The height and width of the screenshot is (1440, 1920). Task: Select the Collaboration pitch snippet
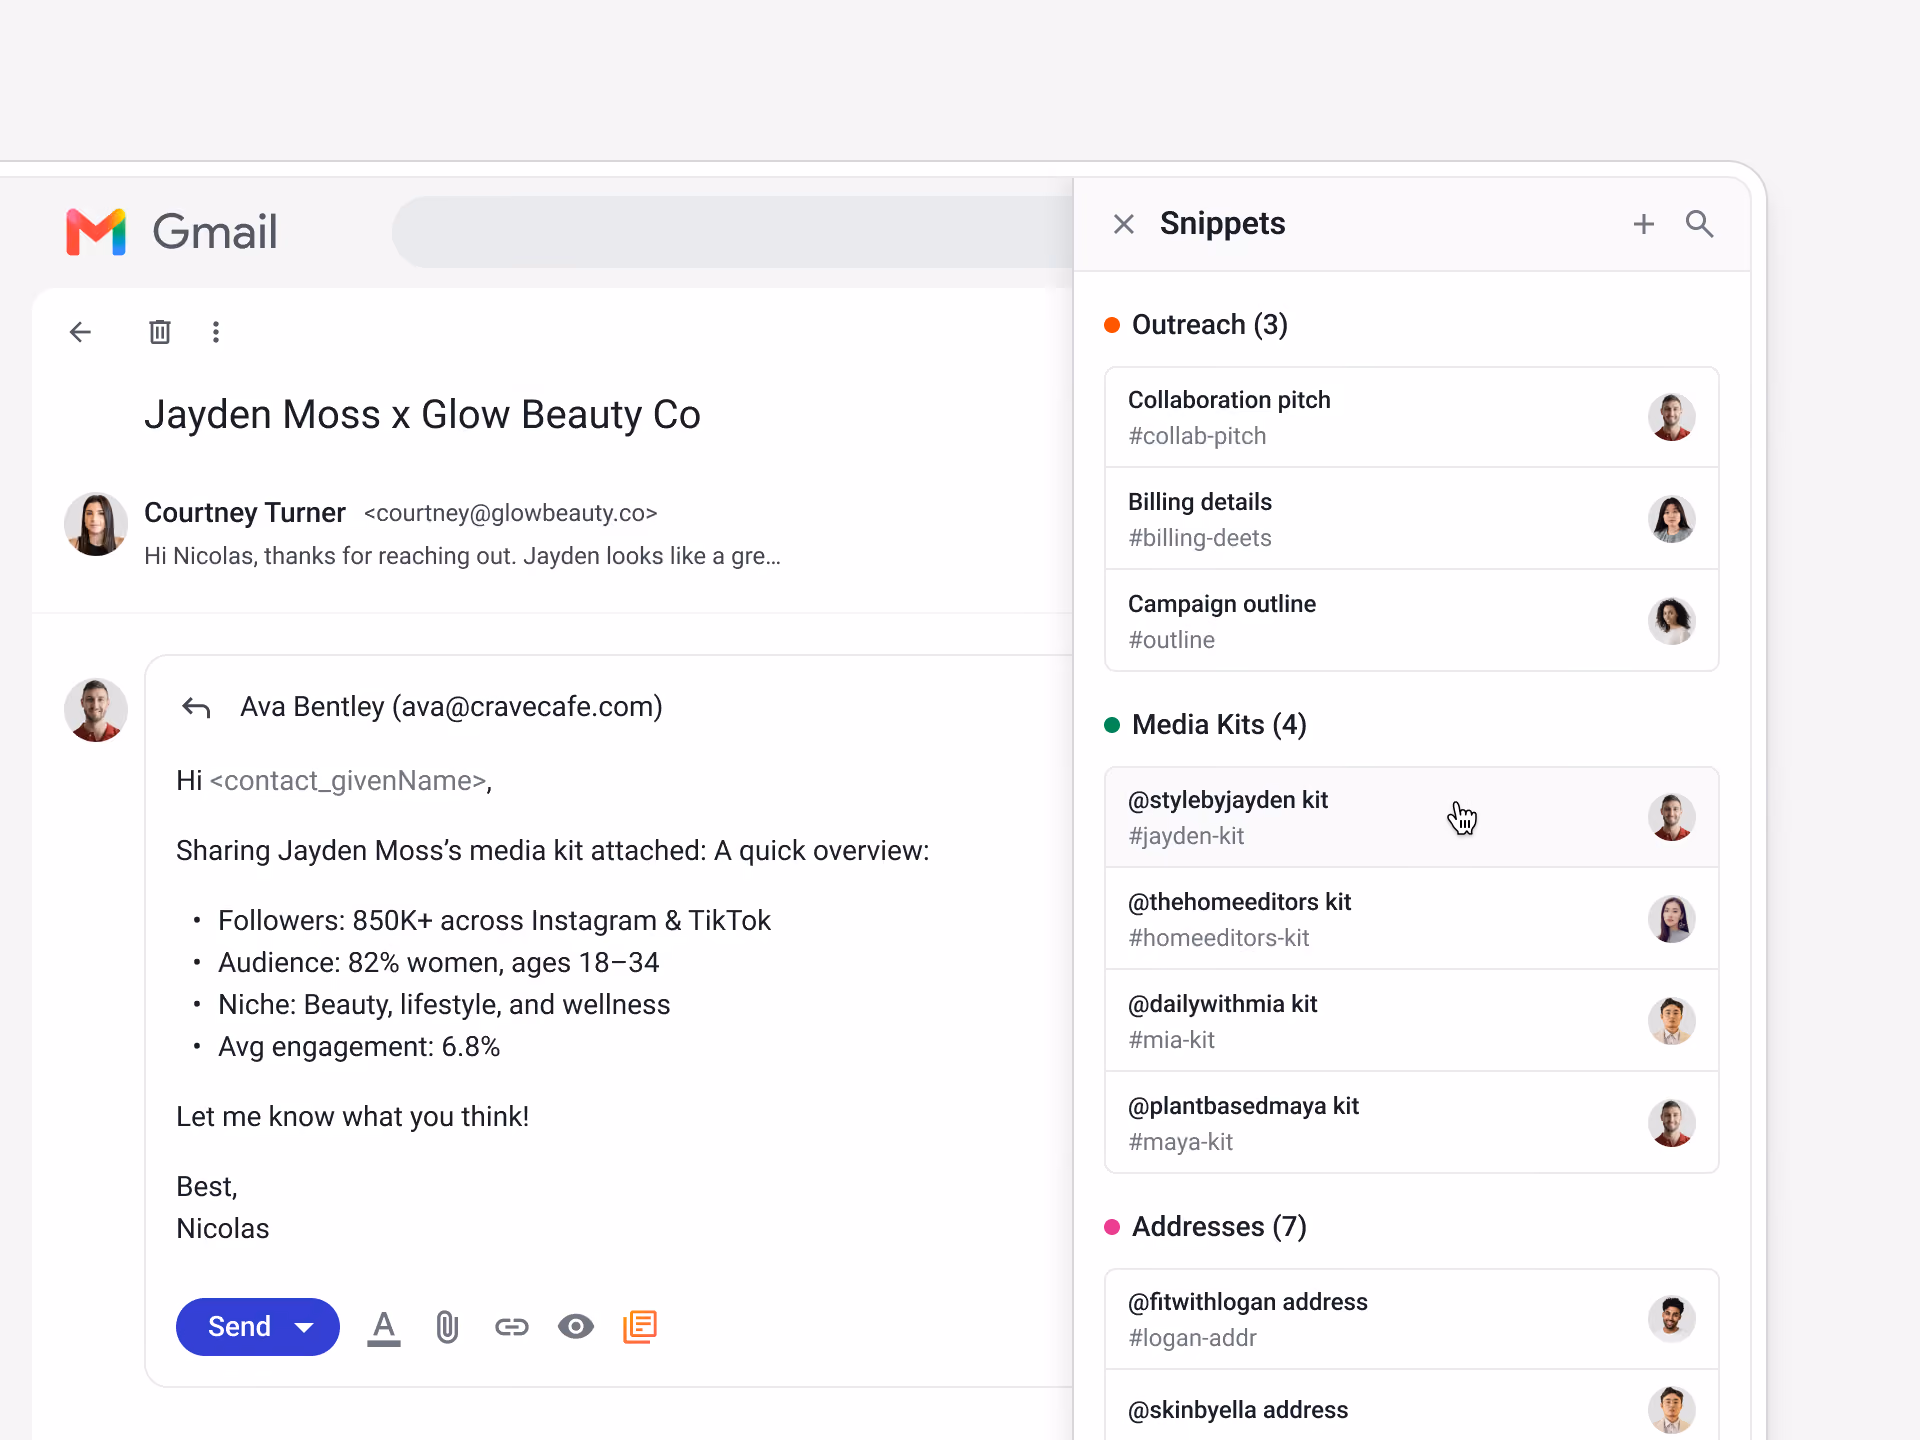[1412, 417]
